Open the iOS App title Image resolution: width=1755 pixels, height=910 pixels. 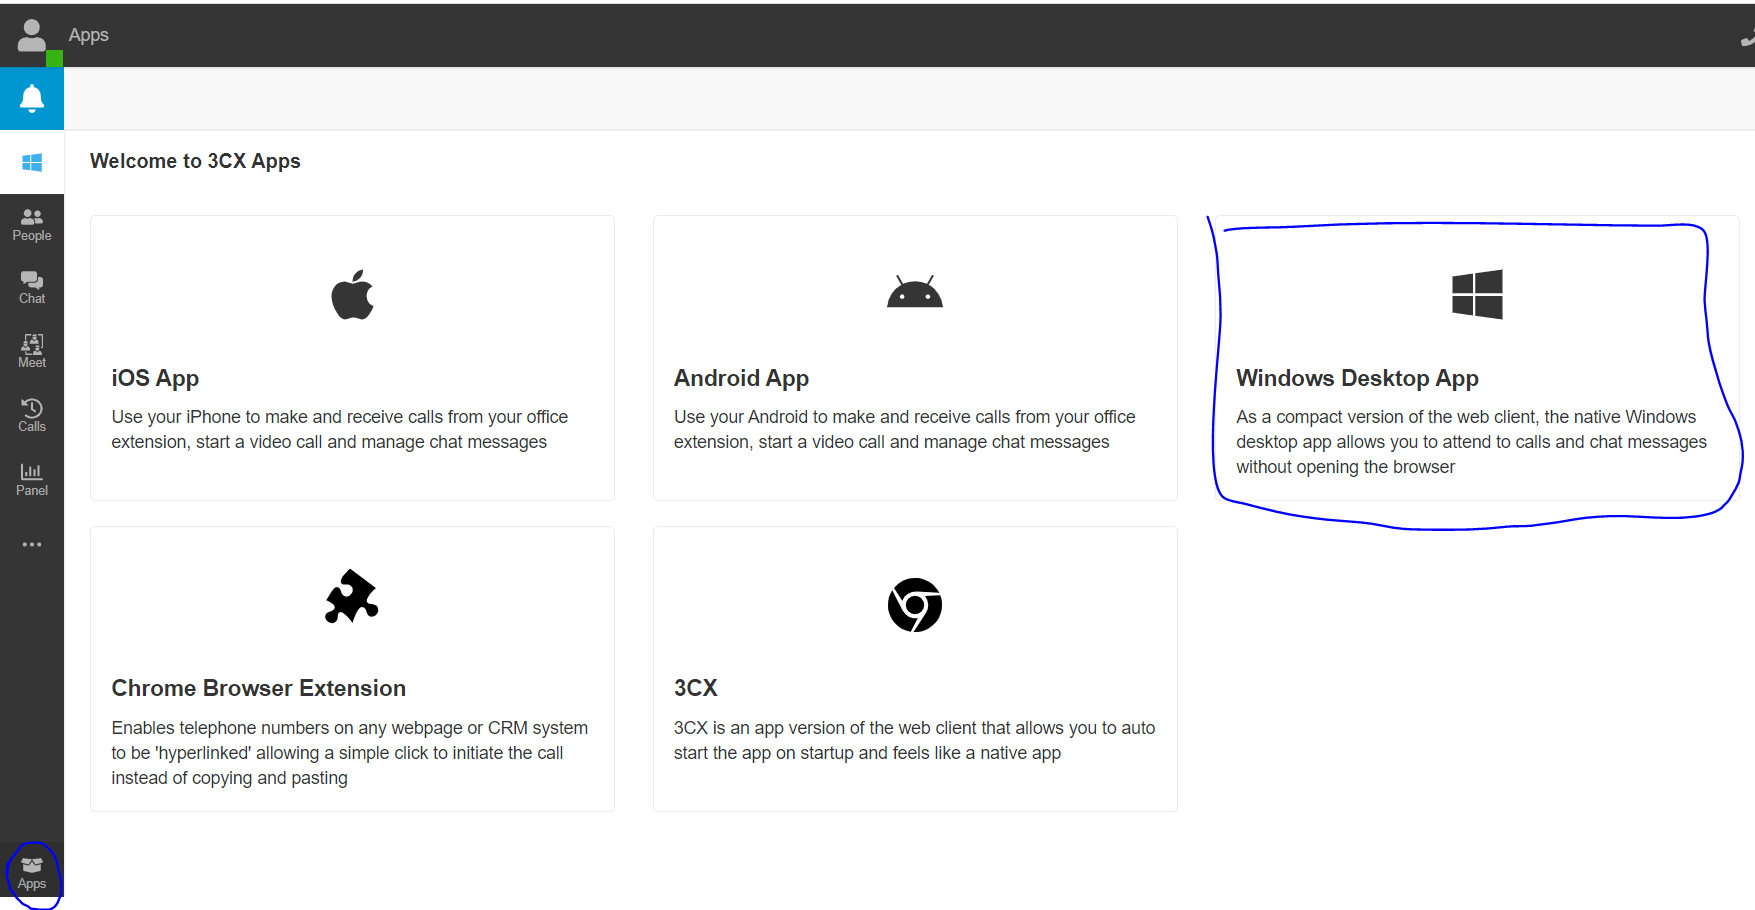155,378
